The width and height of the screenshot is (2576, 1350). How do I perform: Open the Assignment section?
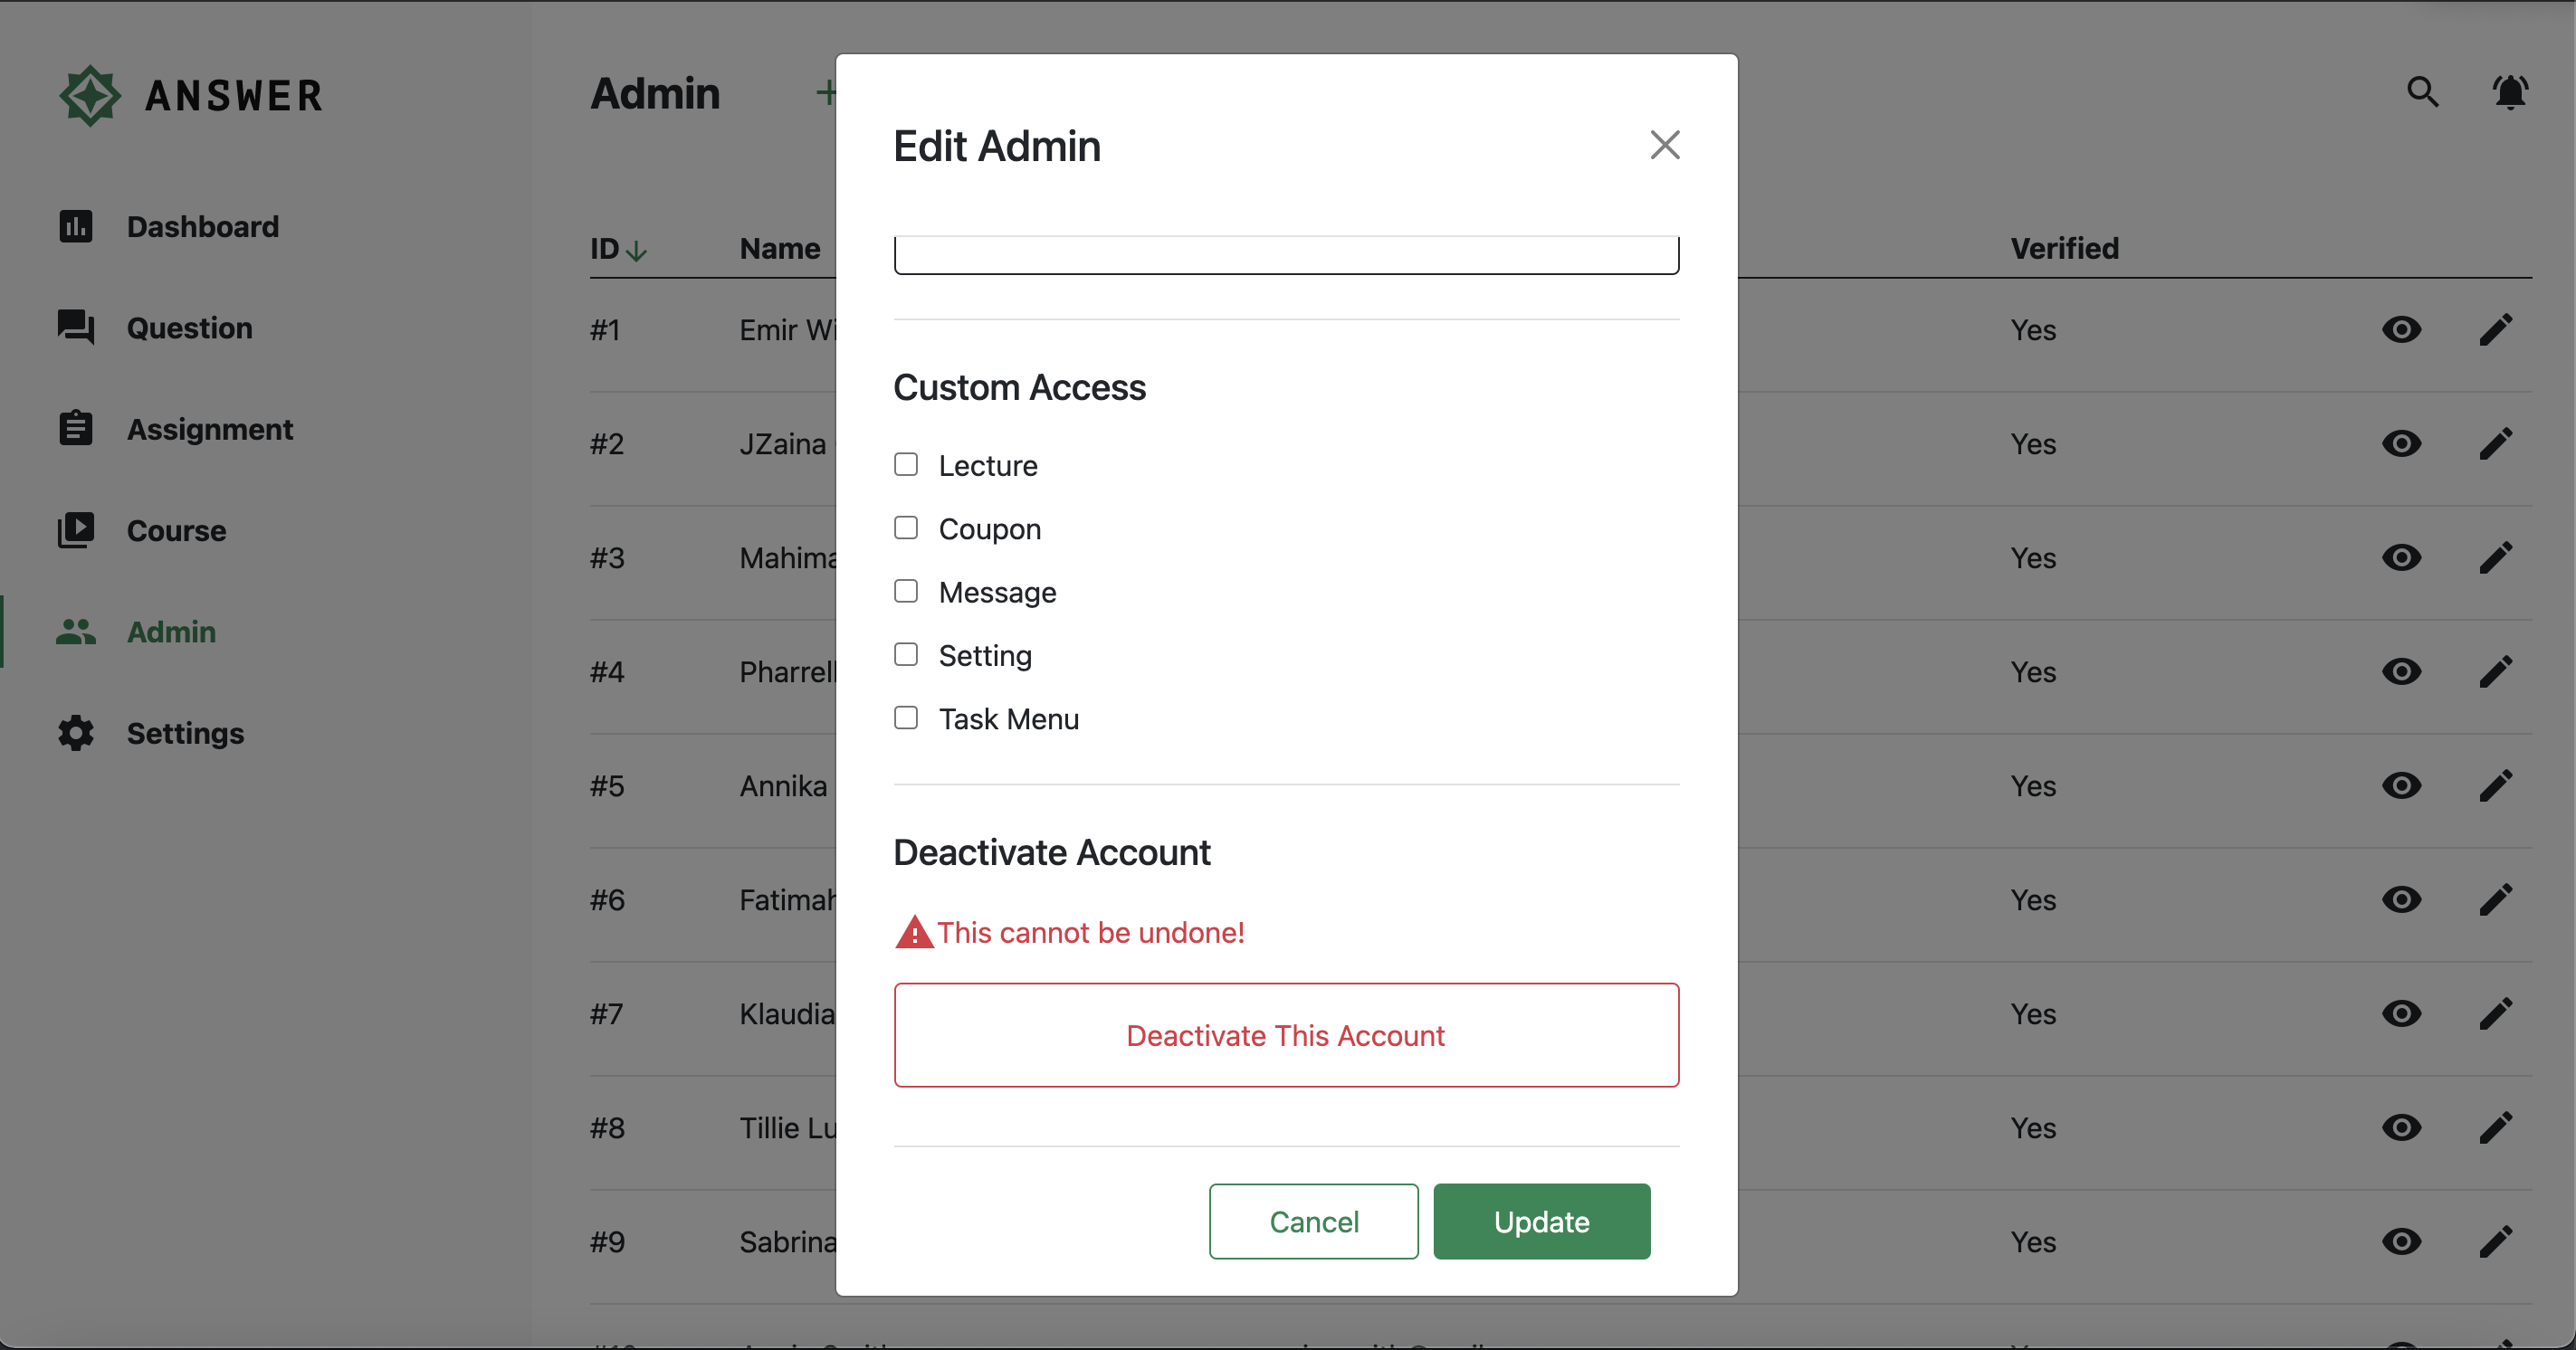pyautogui.click(x=209, y=429)
